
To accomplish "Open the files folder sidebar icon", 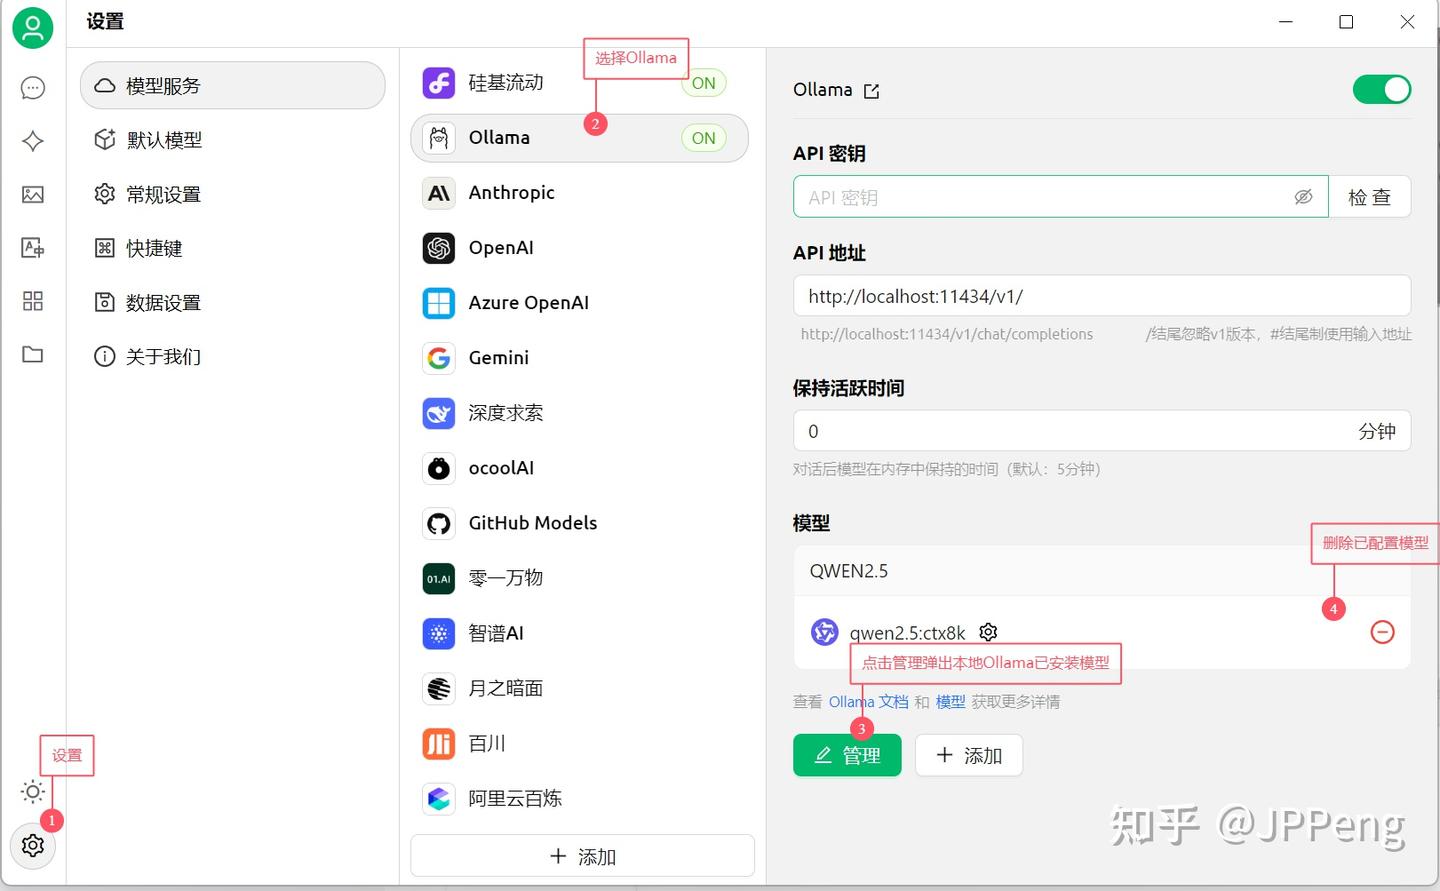I will tap(33, 354).
